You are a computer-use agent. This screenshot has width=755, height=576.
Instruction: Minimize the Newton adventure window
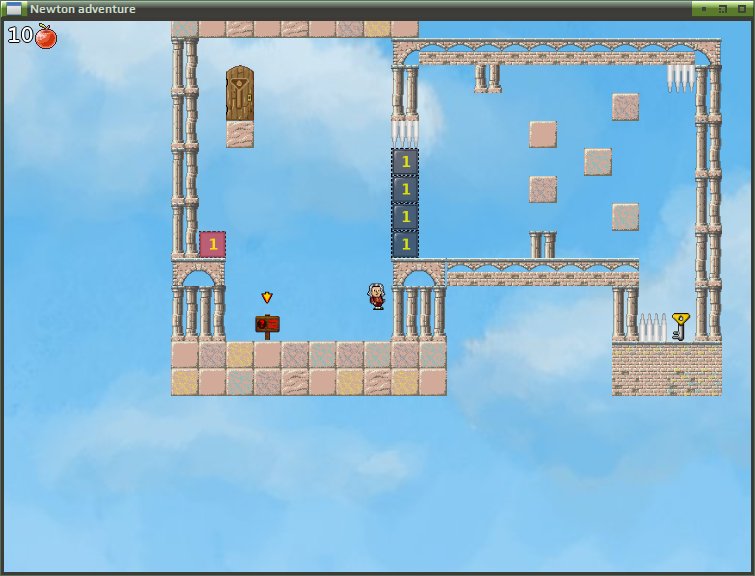point(703,9)
